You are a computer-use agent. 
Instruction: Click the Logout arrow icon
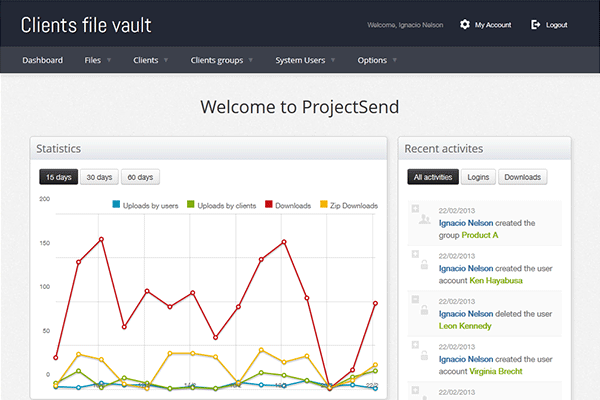[536, 24]
